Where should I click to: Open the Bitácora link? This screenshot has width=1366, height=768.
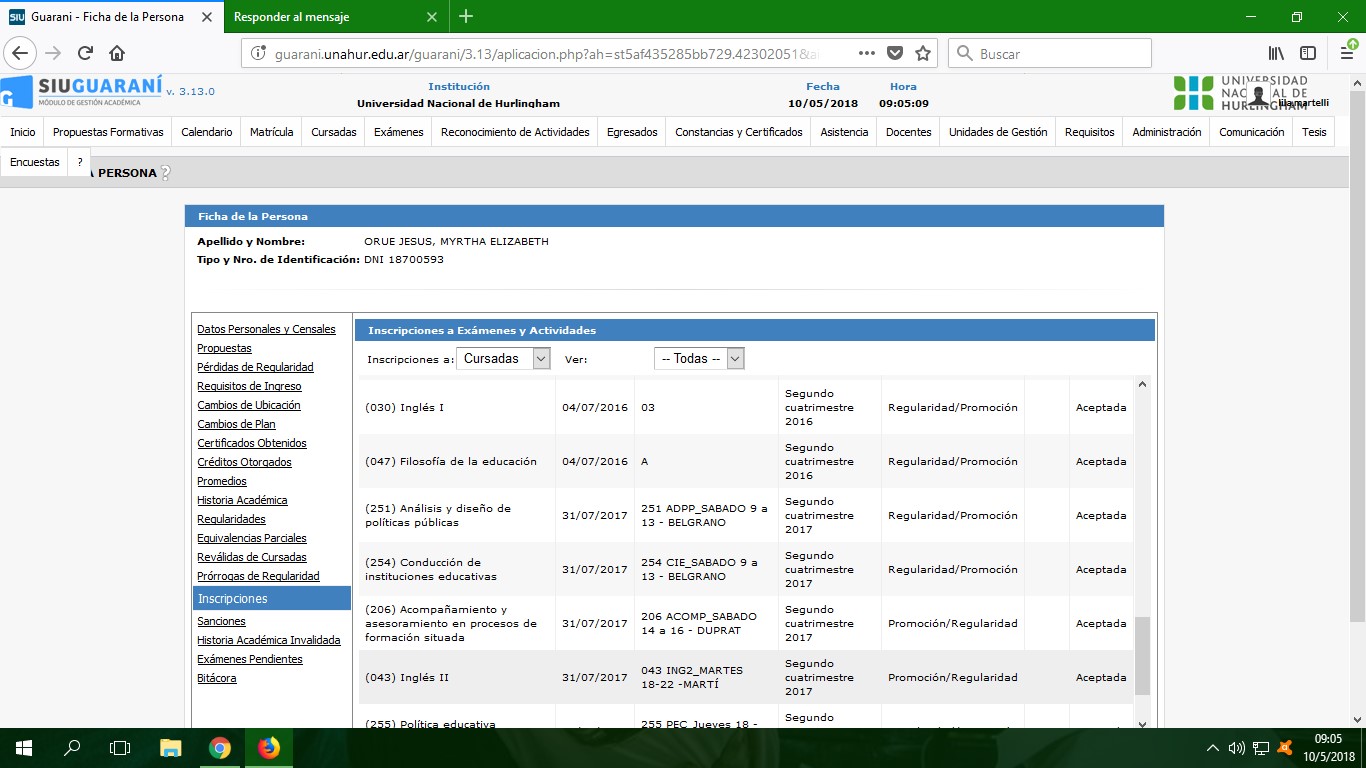click(217, 678)
